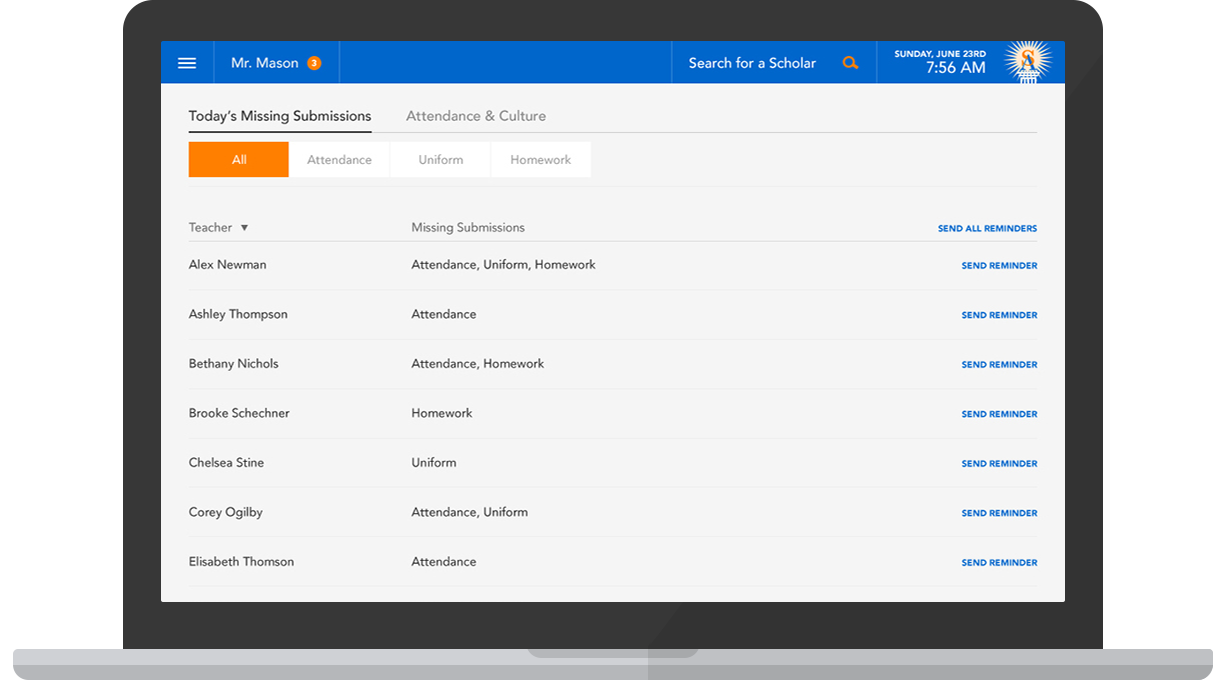Click Send All Reminders
The width and height of the screenshot is (1227, 680).
987,229
